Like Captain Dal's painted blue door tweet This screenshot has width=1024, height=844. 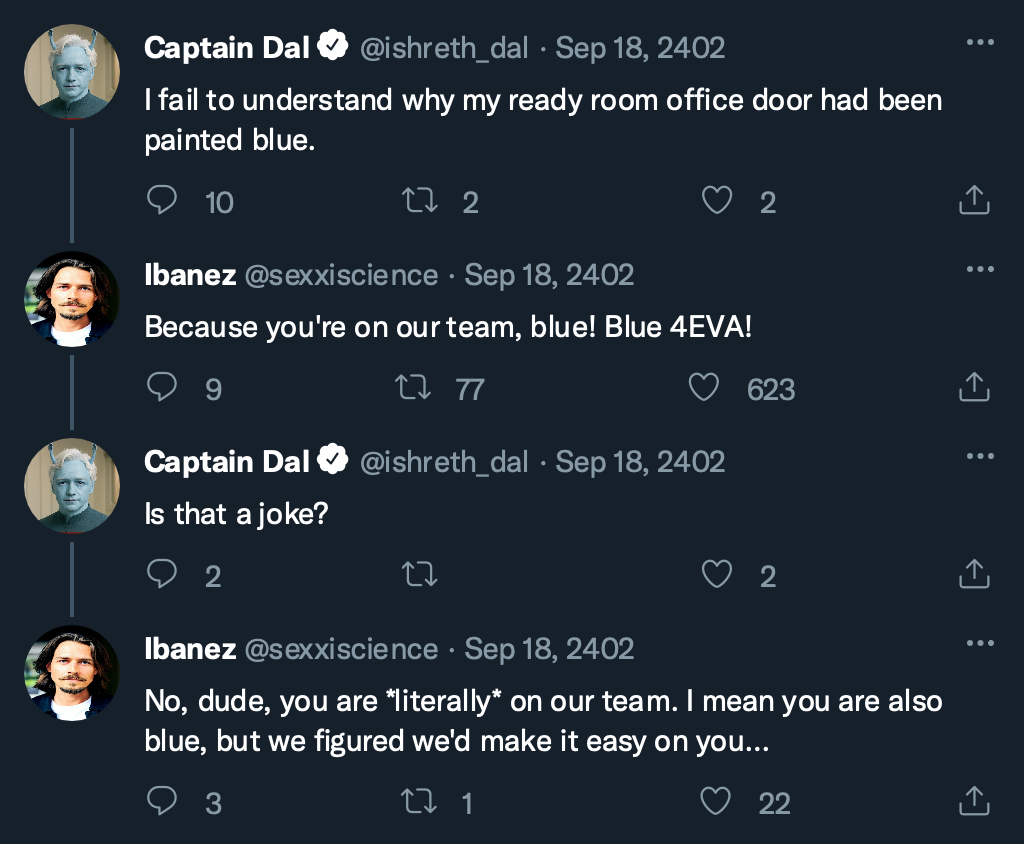717,201
